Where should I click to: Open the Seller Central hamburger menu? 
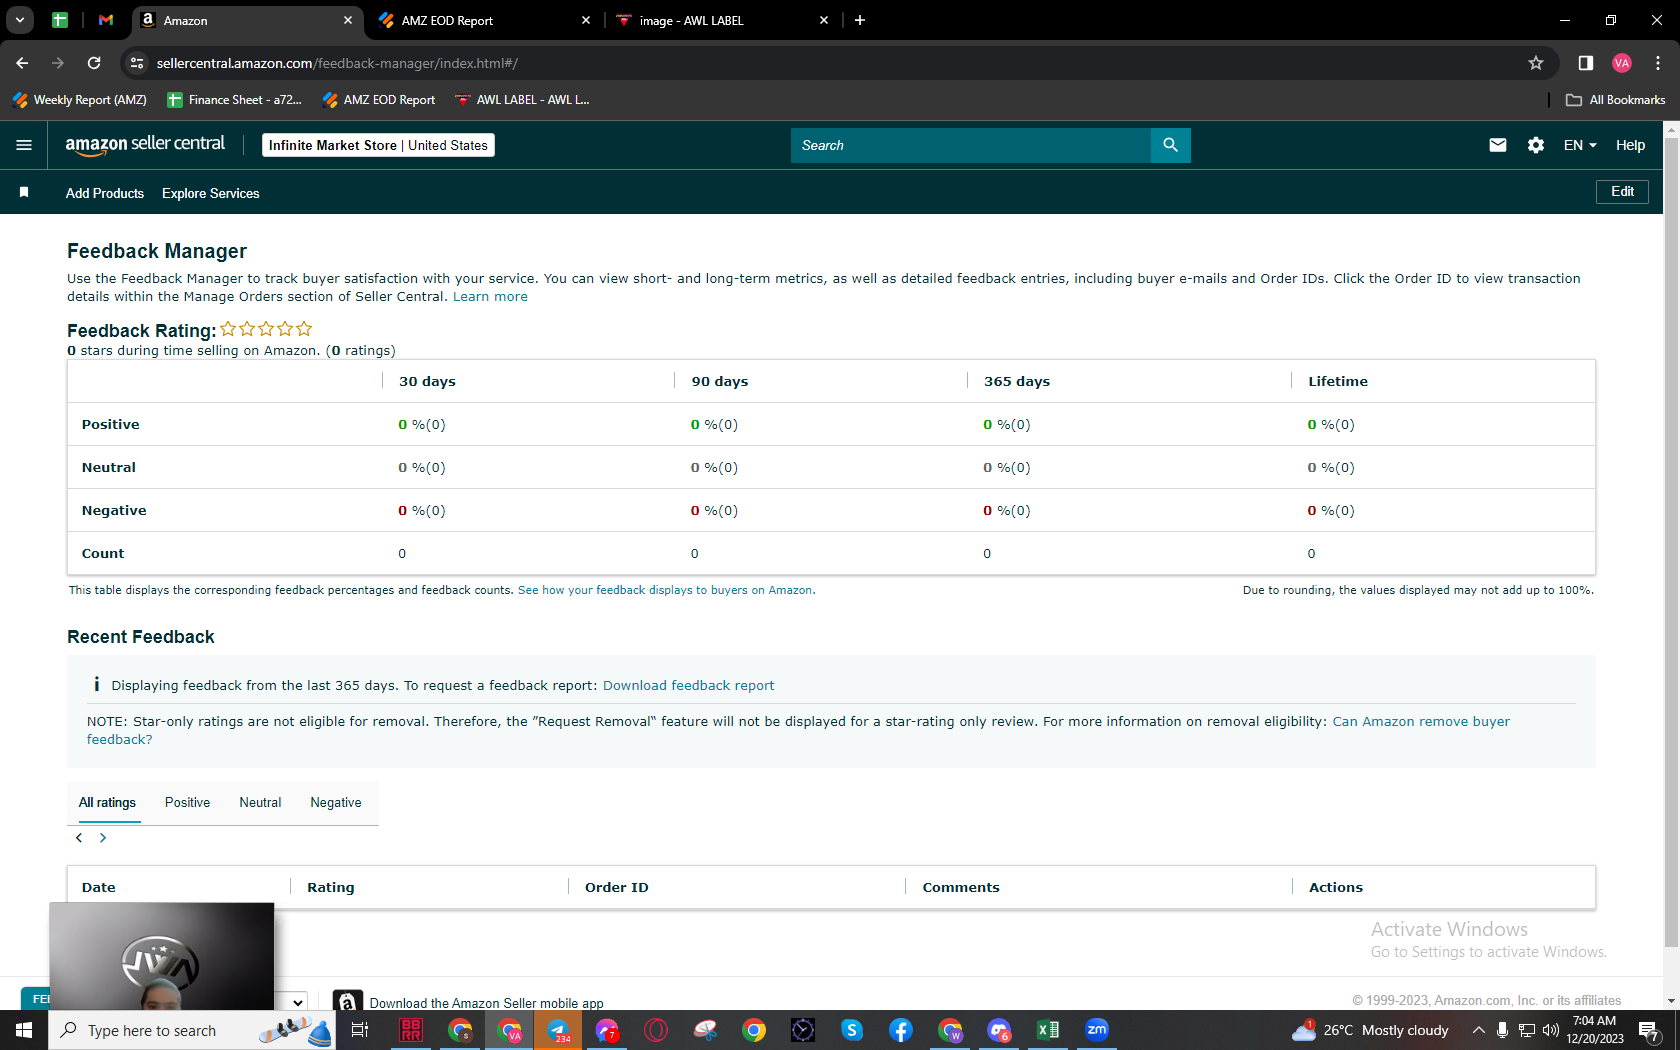coord(24,145)
